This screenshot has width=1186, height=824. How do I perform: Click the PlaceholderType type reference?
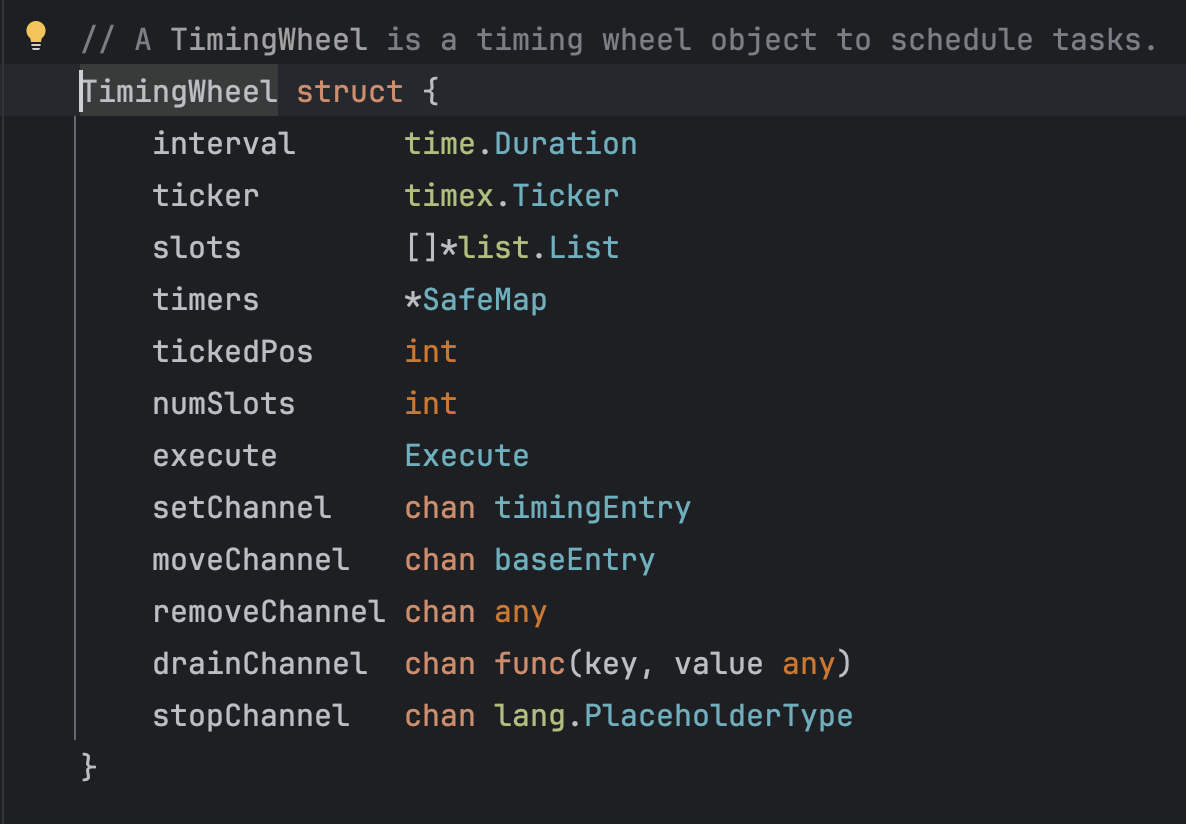(x=718, y=716)
